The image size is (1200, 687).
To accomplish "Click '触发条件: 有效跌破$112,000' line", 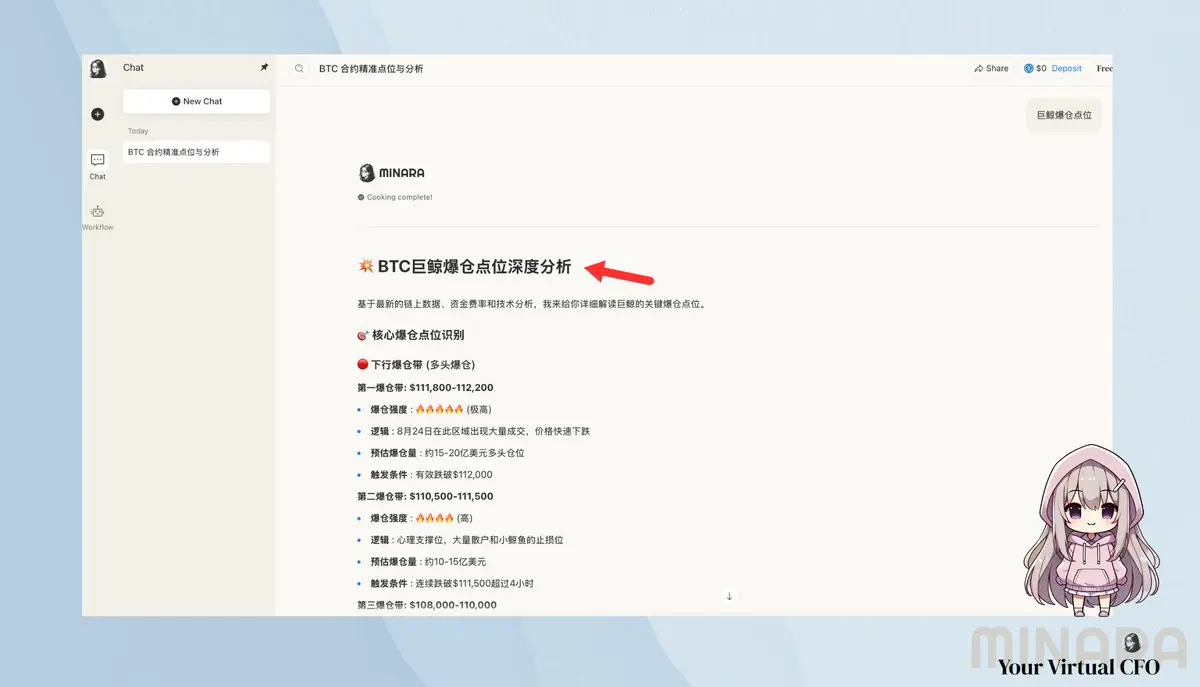I will click(x=431, y=475).
